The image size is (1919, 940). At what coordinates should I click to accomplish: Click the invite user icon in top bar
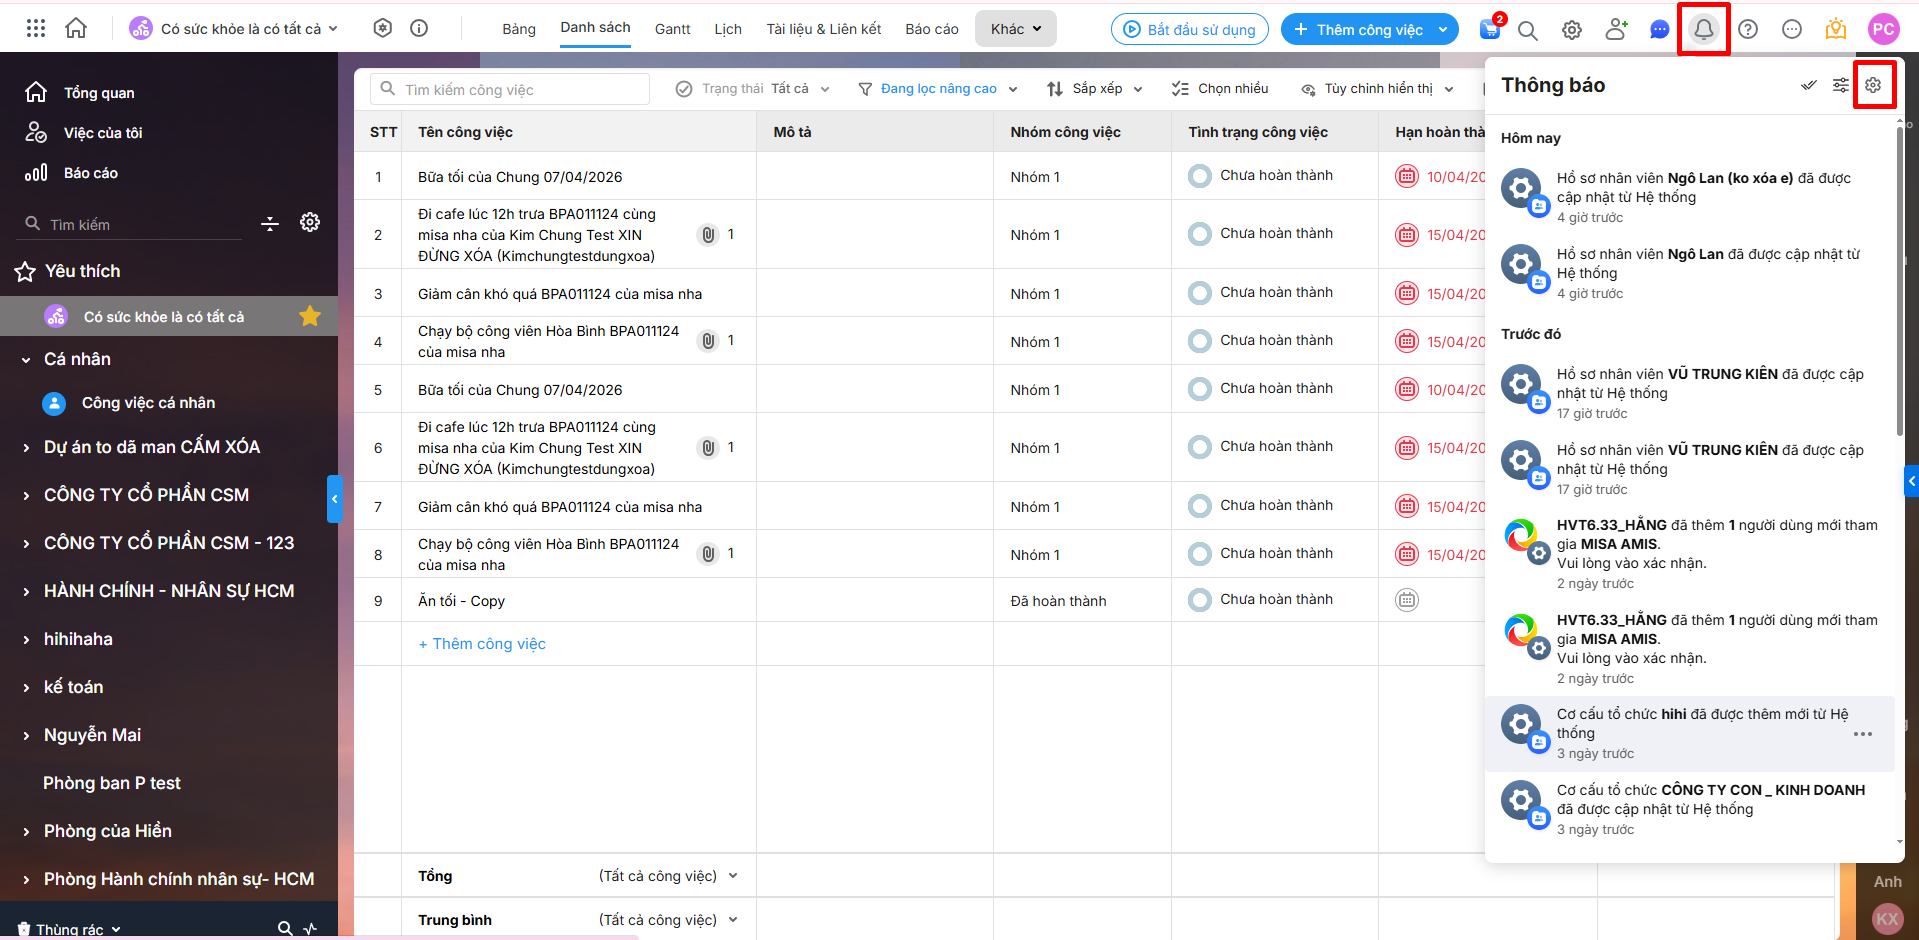click(1615, 30)
